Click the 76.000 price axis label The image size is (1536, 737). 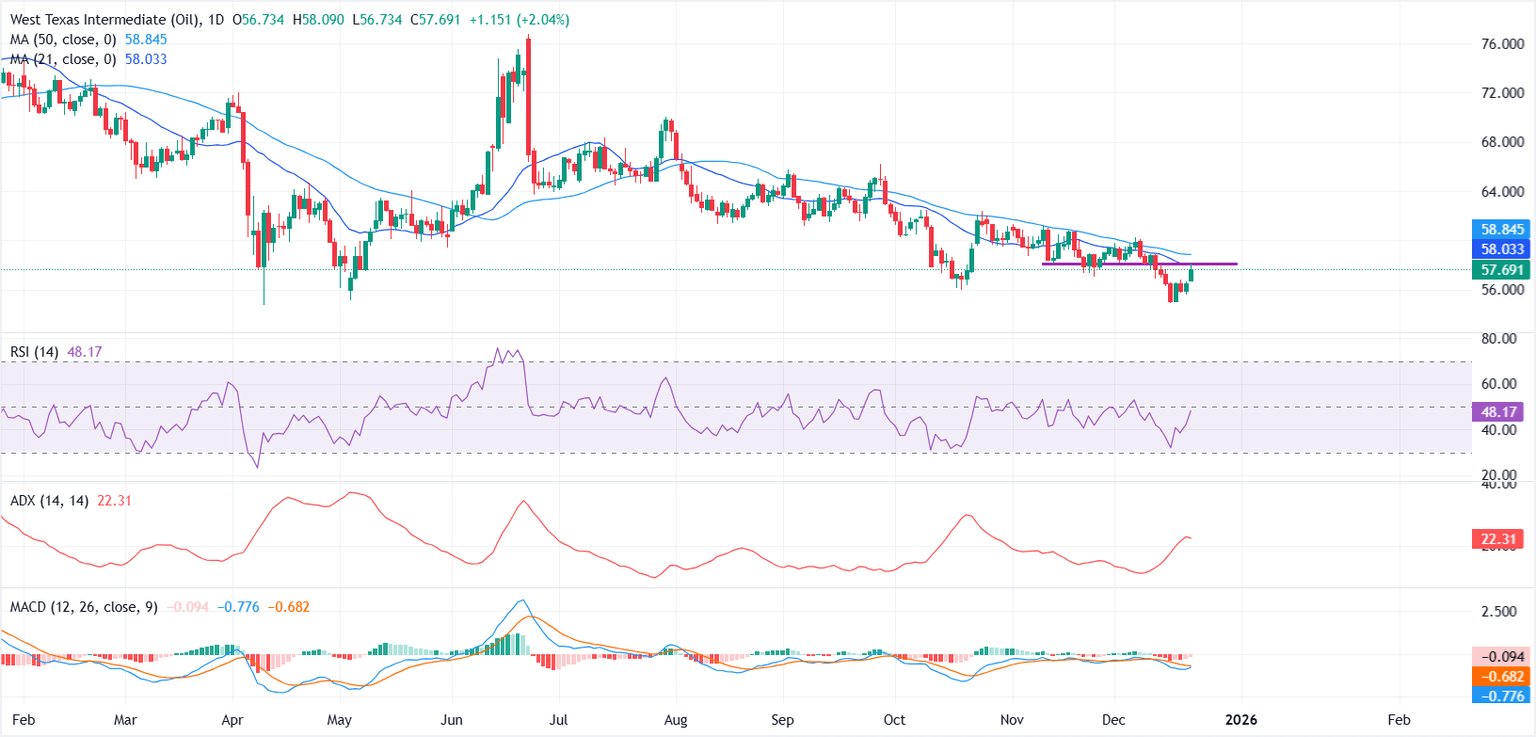click(1504, 45)
